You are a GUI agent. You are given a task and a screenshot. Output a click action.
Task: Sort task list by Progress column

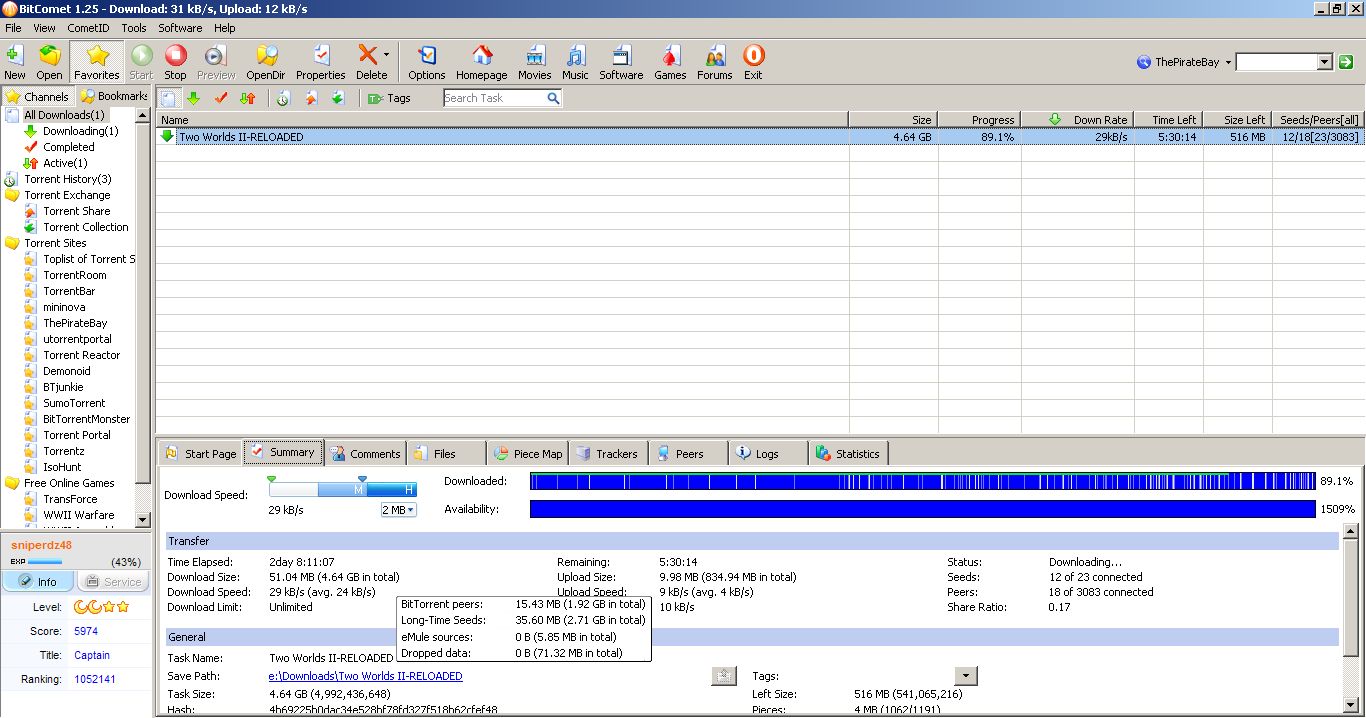click(979, 120)
